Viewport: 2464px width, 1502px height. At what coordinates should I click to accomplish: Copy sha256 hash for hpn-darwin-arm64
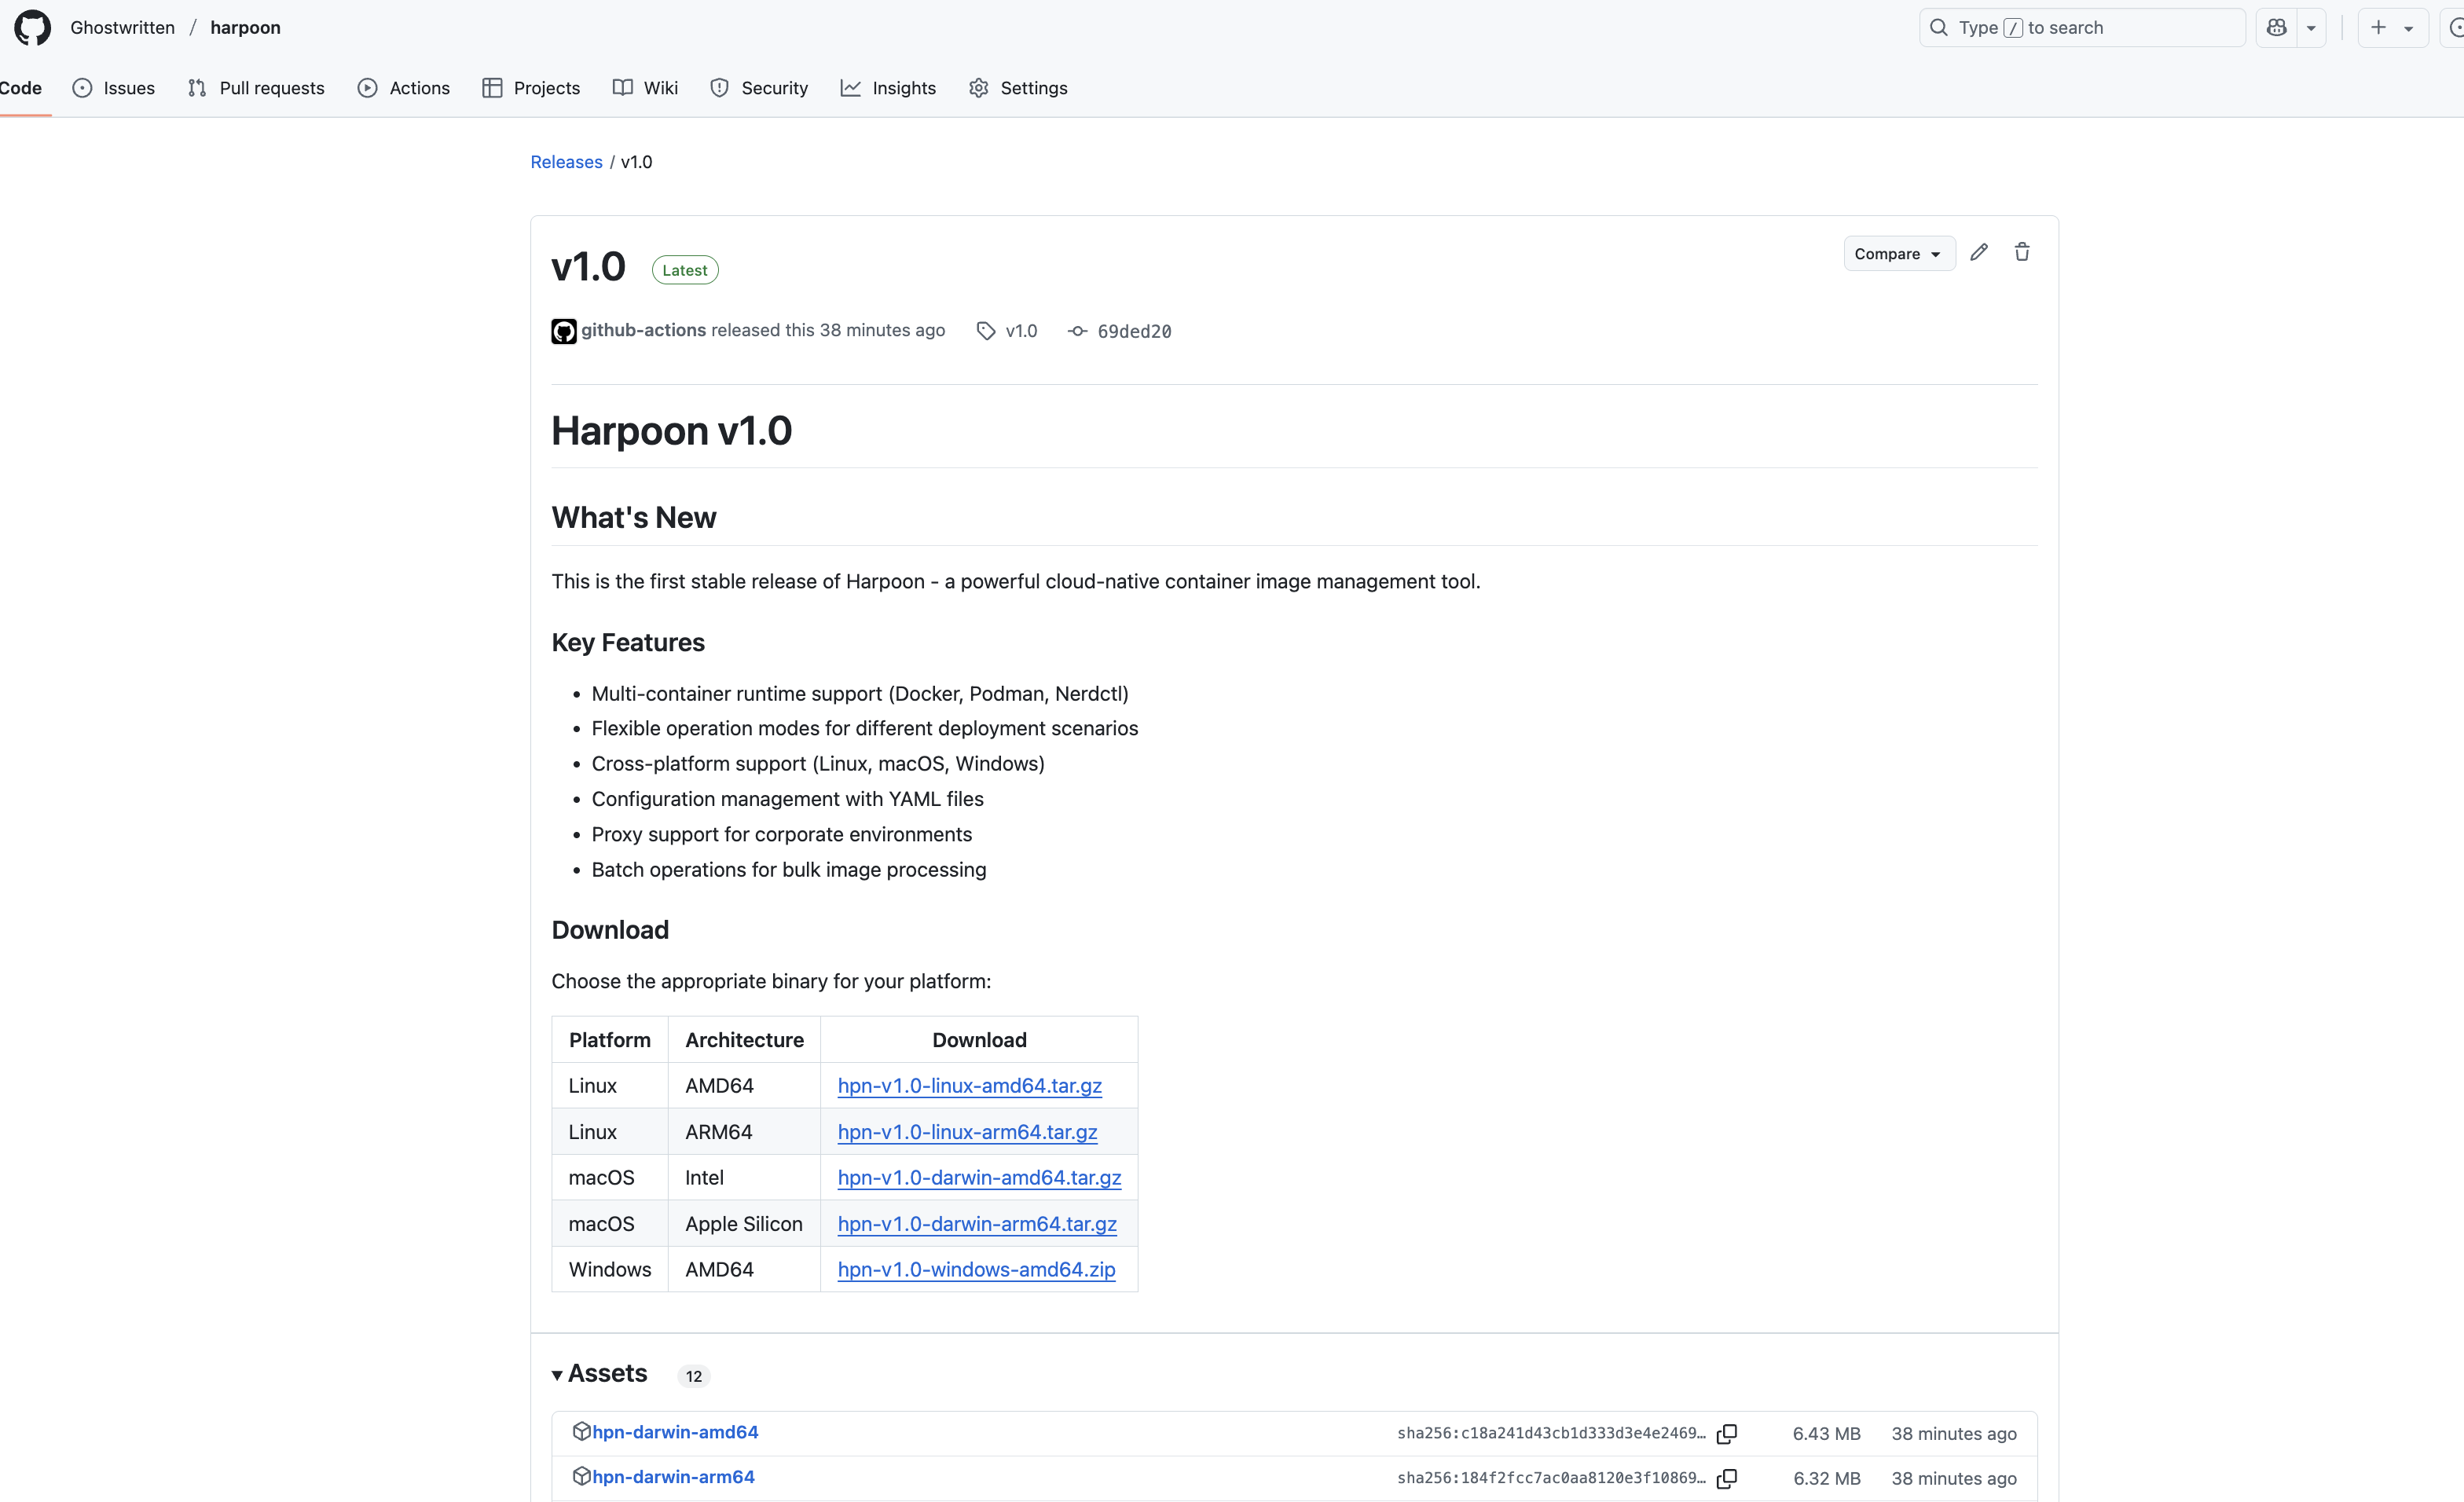(1727, 1478)
